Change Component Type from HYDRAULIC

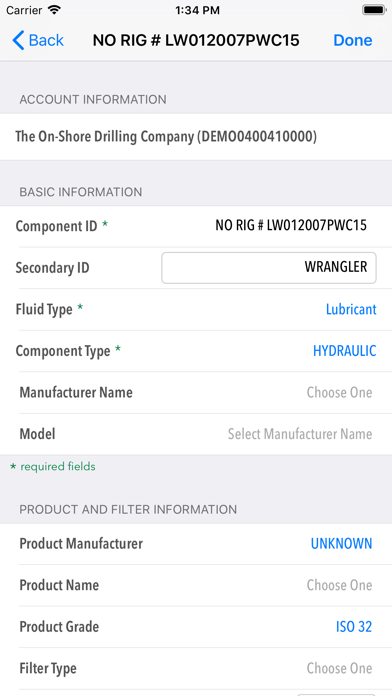196,351
